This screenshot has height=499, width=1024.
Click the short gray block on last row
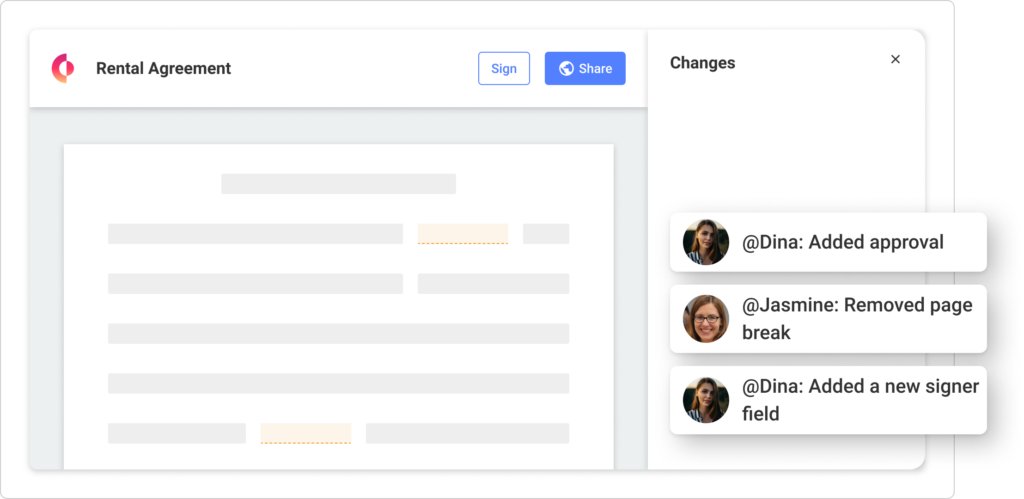coord(177,434)
